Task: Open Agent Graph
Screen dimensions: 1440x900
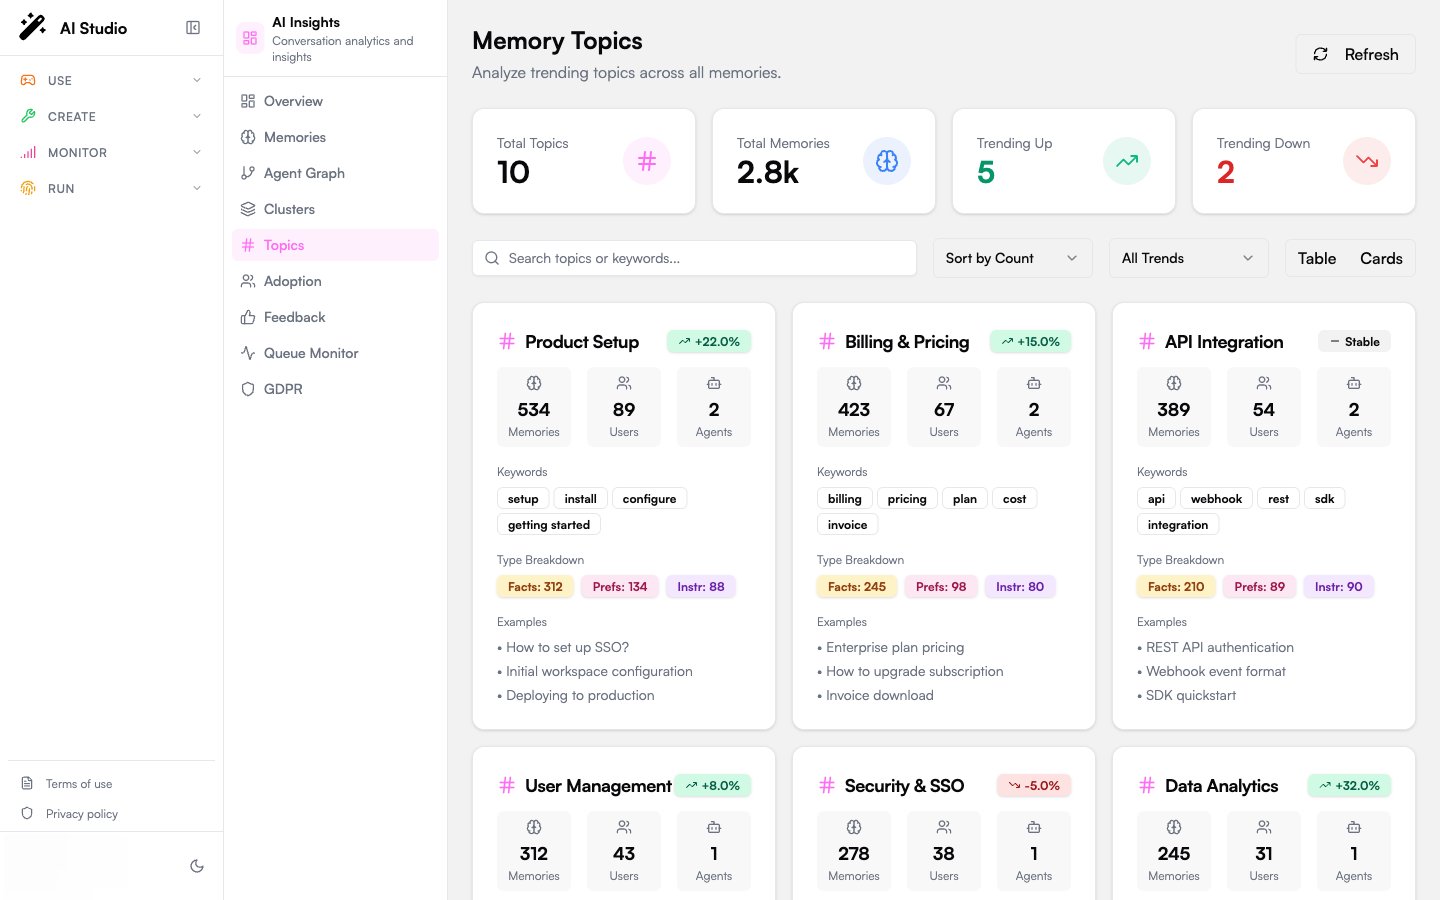Action: [335, 173]
